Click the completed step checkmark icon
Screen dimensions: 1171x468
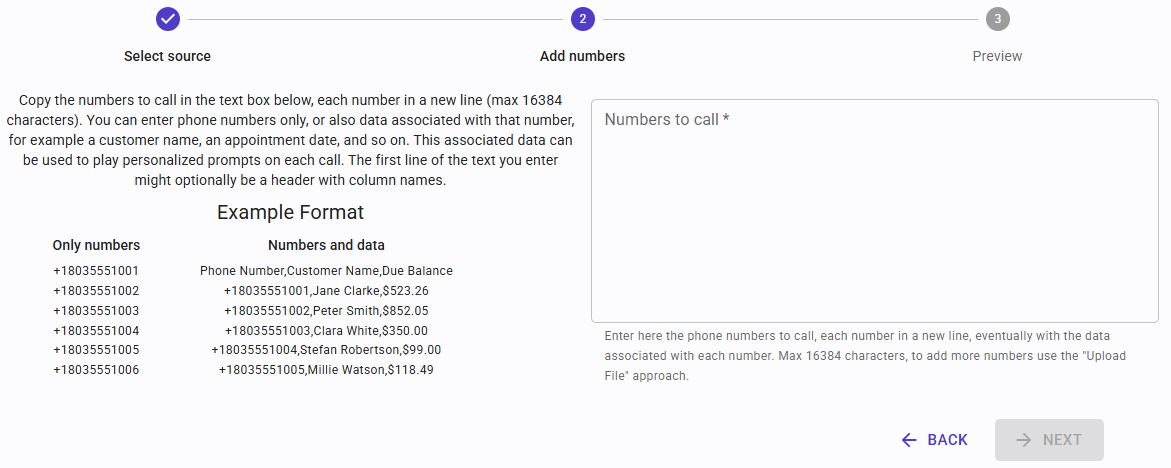(168, 19)
